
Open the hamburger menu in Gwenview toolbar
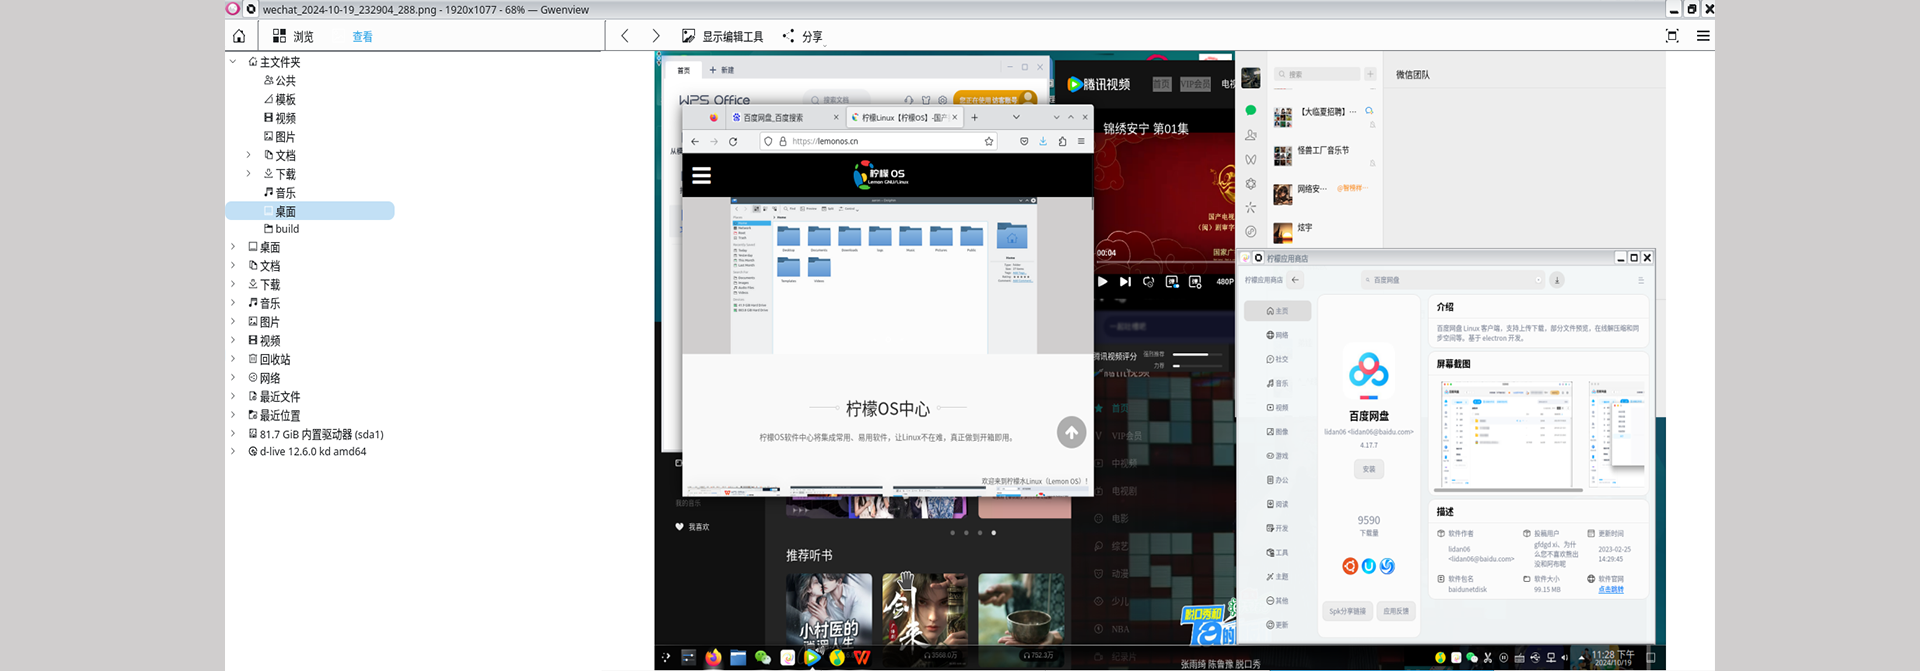tap(1703, 36)
